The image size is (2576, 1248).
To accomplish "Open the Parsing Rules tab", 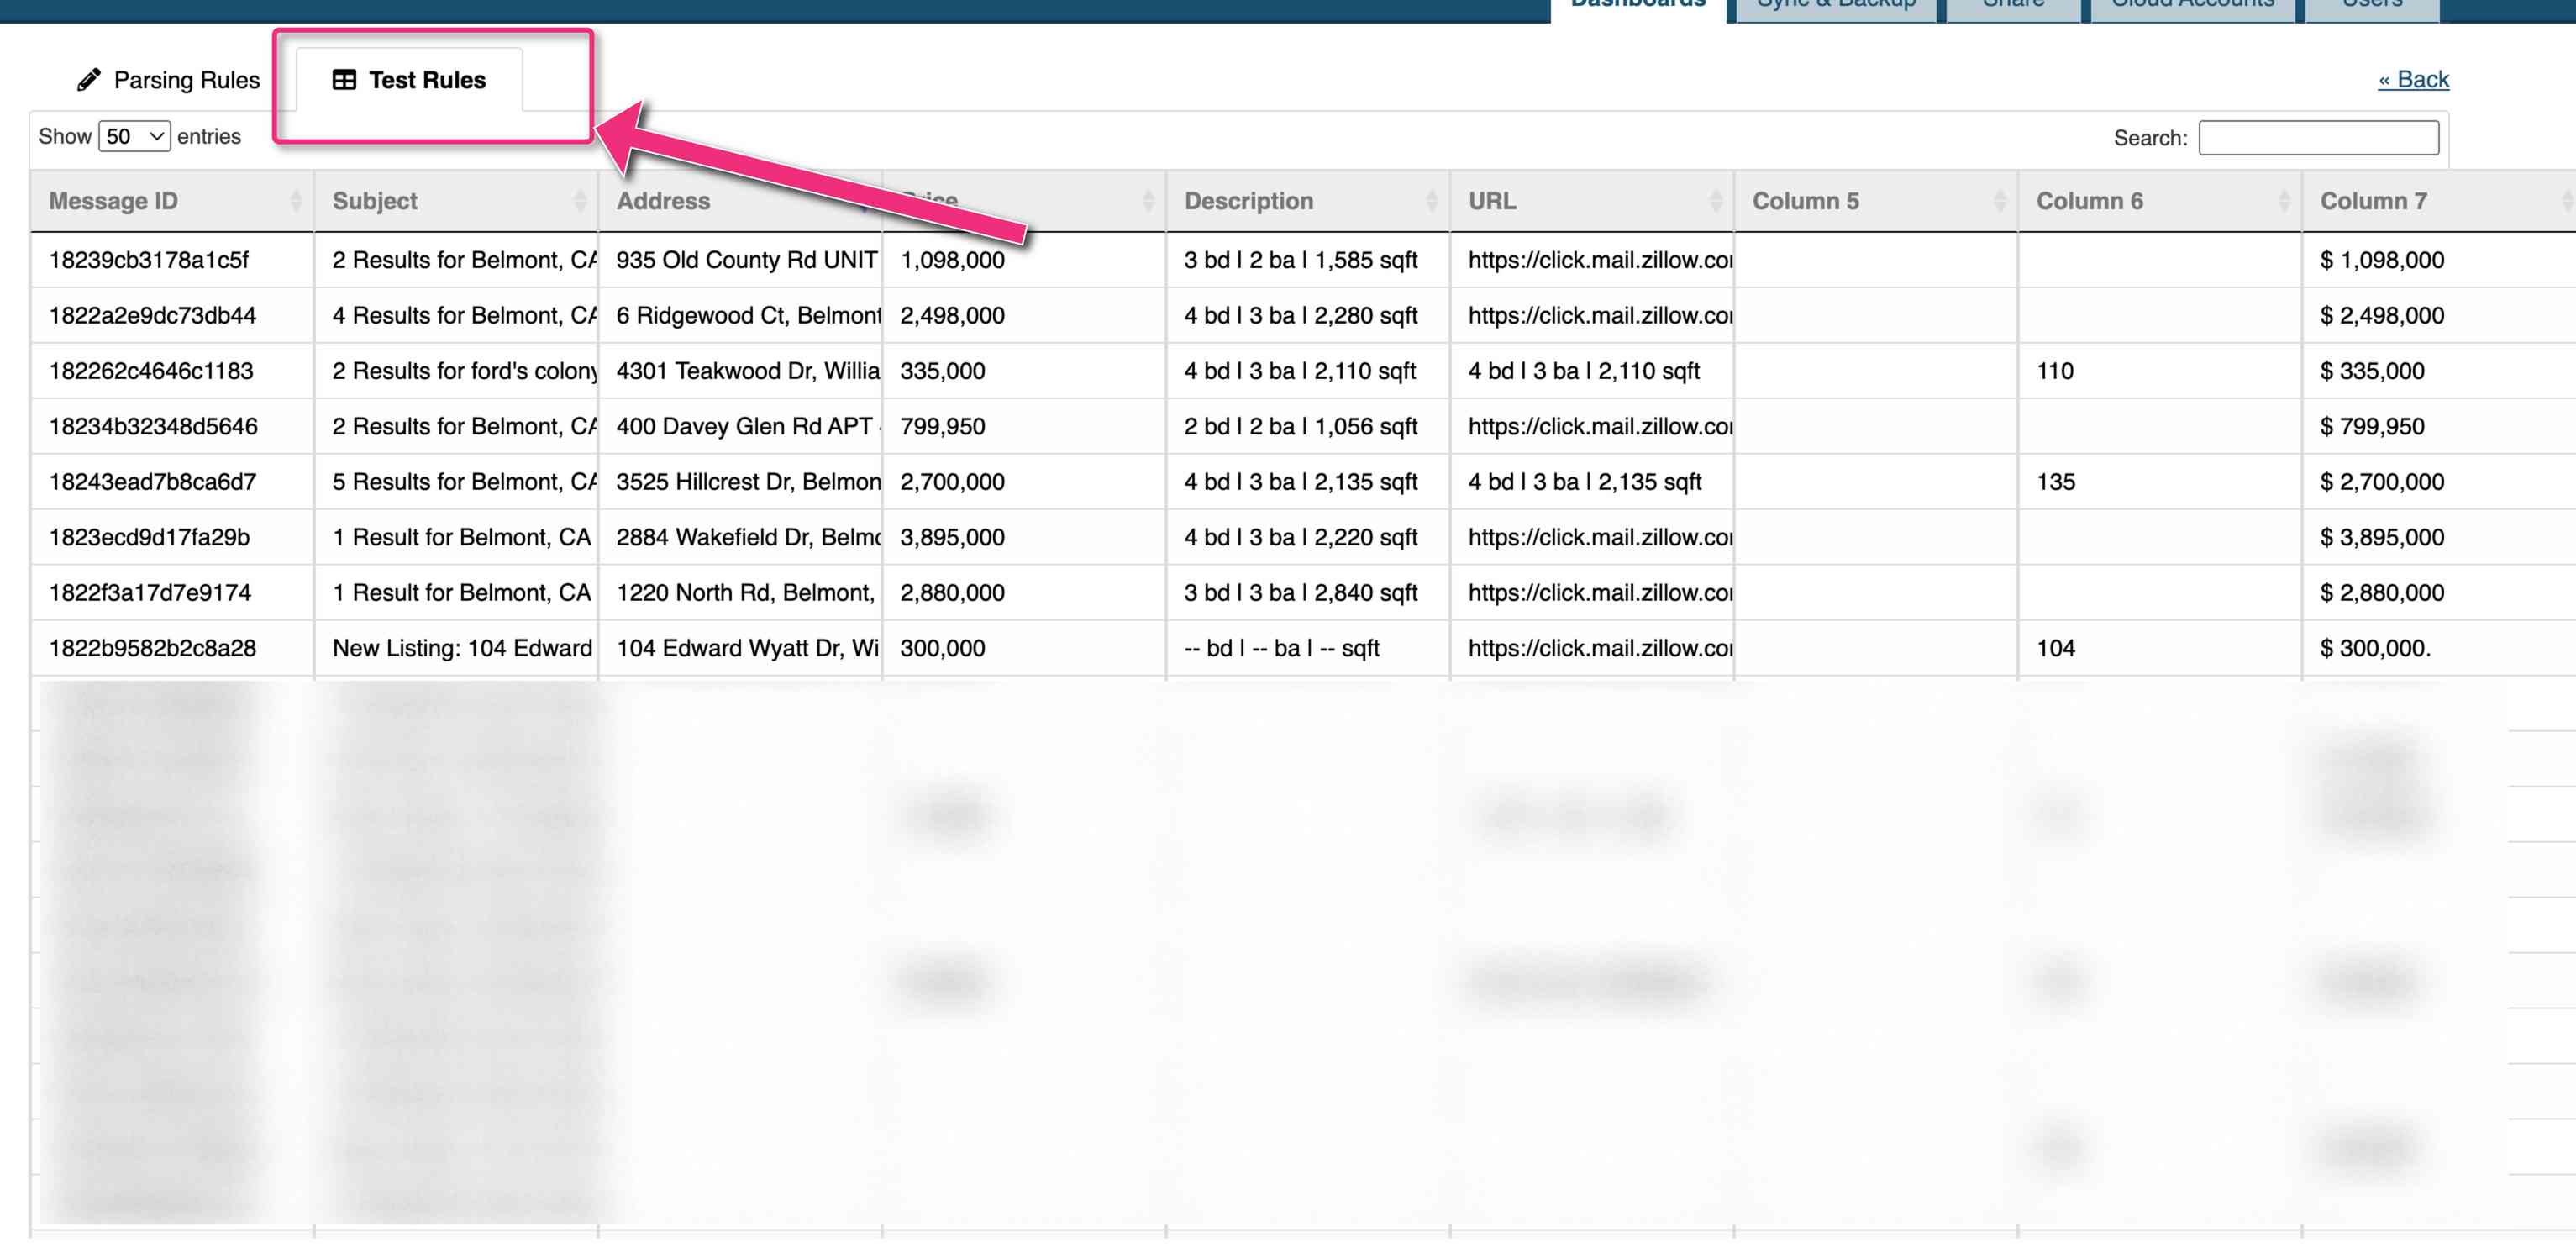I will [167, 80].
